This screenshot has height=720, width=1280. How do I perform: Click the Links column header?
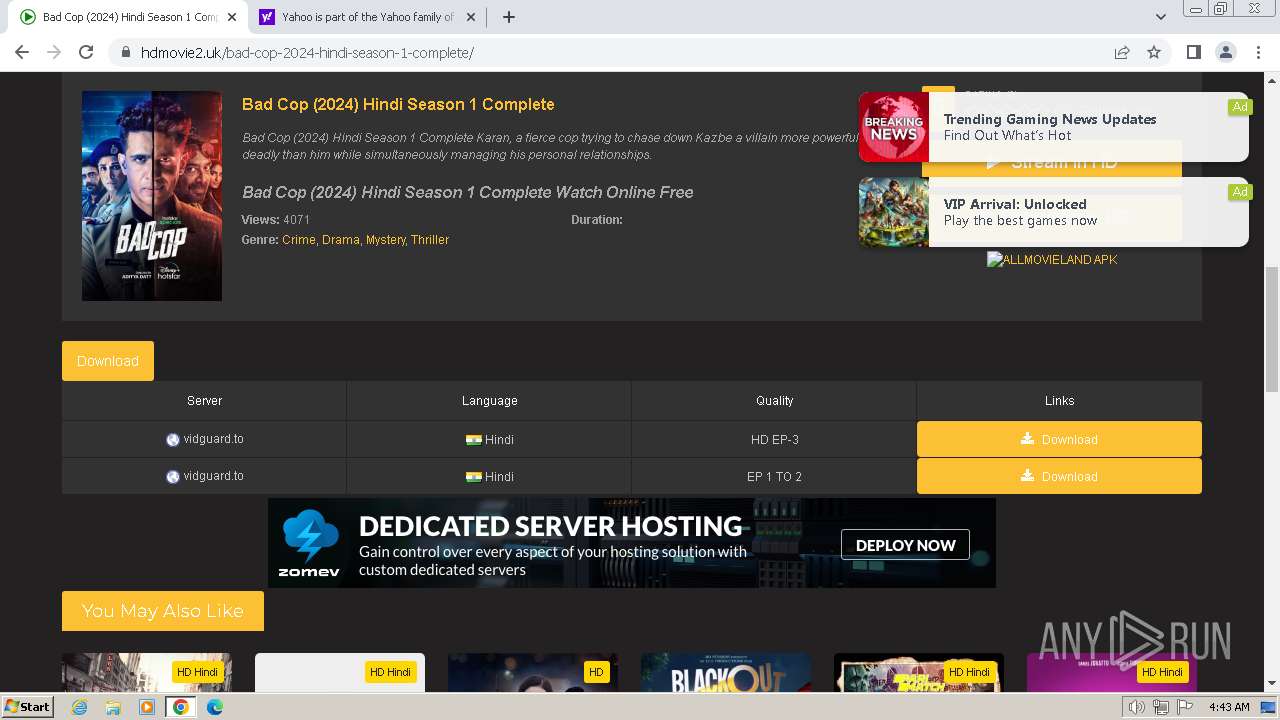click(1059, 400)
